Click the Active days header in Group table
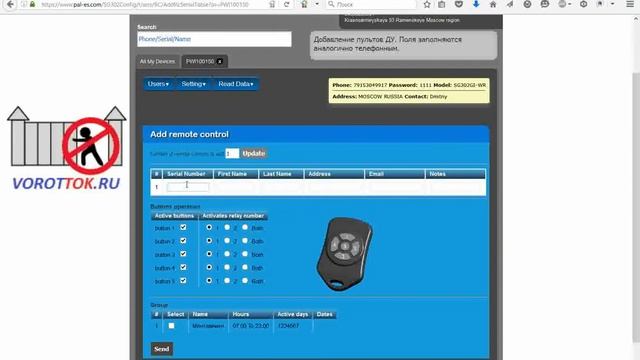Screen dimensions: 640x360 tap(293, 314)
